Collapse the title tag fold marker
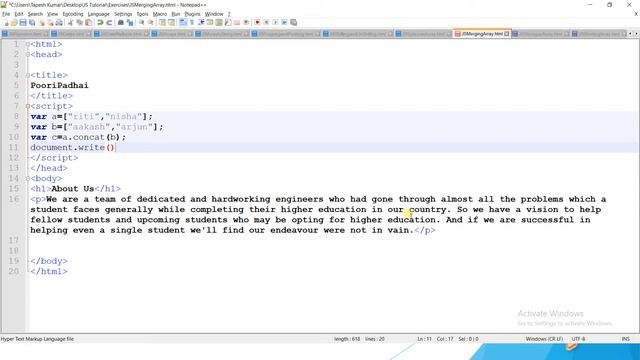The width and height of the screenshot is (640, 360). pos(28,75)
